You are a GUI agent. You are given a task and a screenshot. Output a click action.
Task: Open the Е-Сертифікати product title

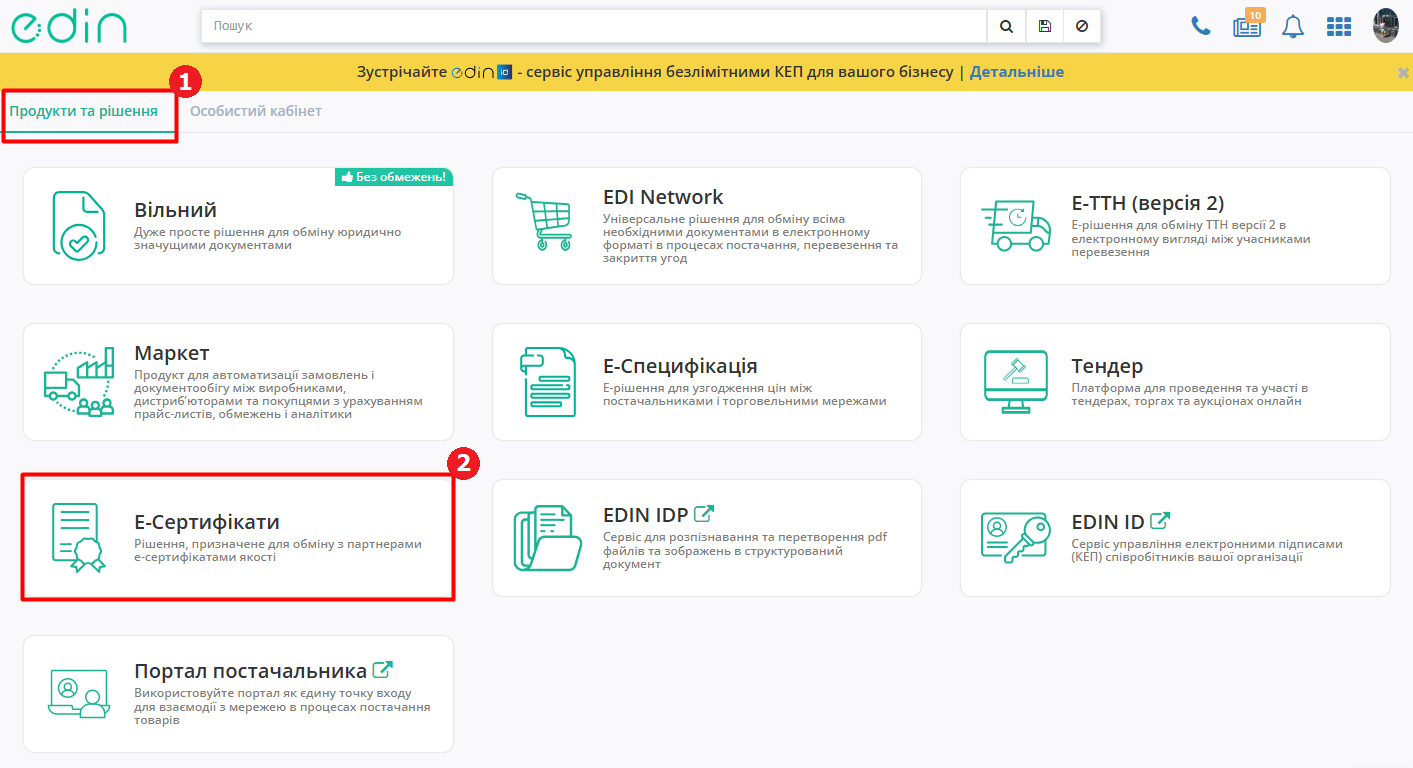[207, 522]
